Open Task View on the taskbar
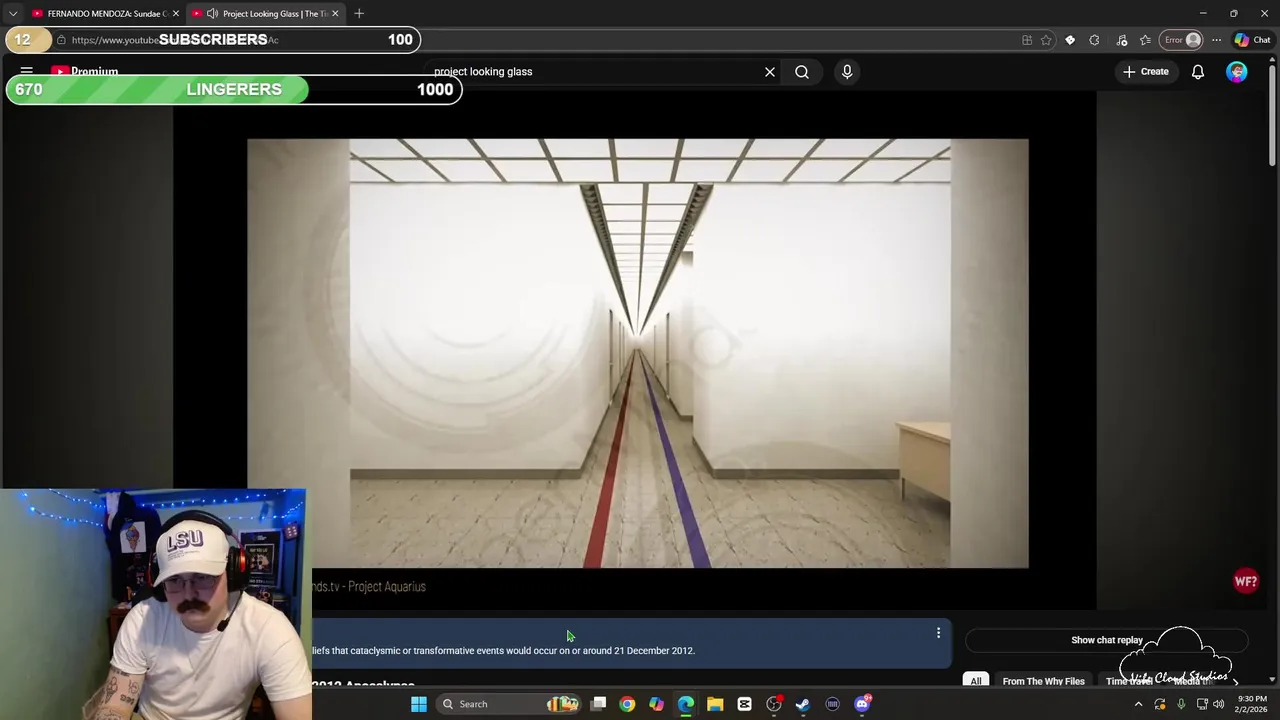This screenshot has width=1280, height=720. (x=598, y=704)
